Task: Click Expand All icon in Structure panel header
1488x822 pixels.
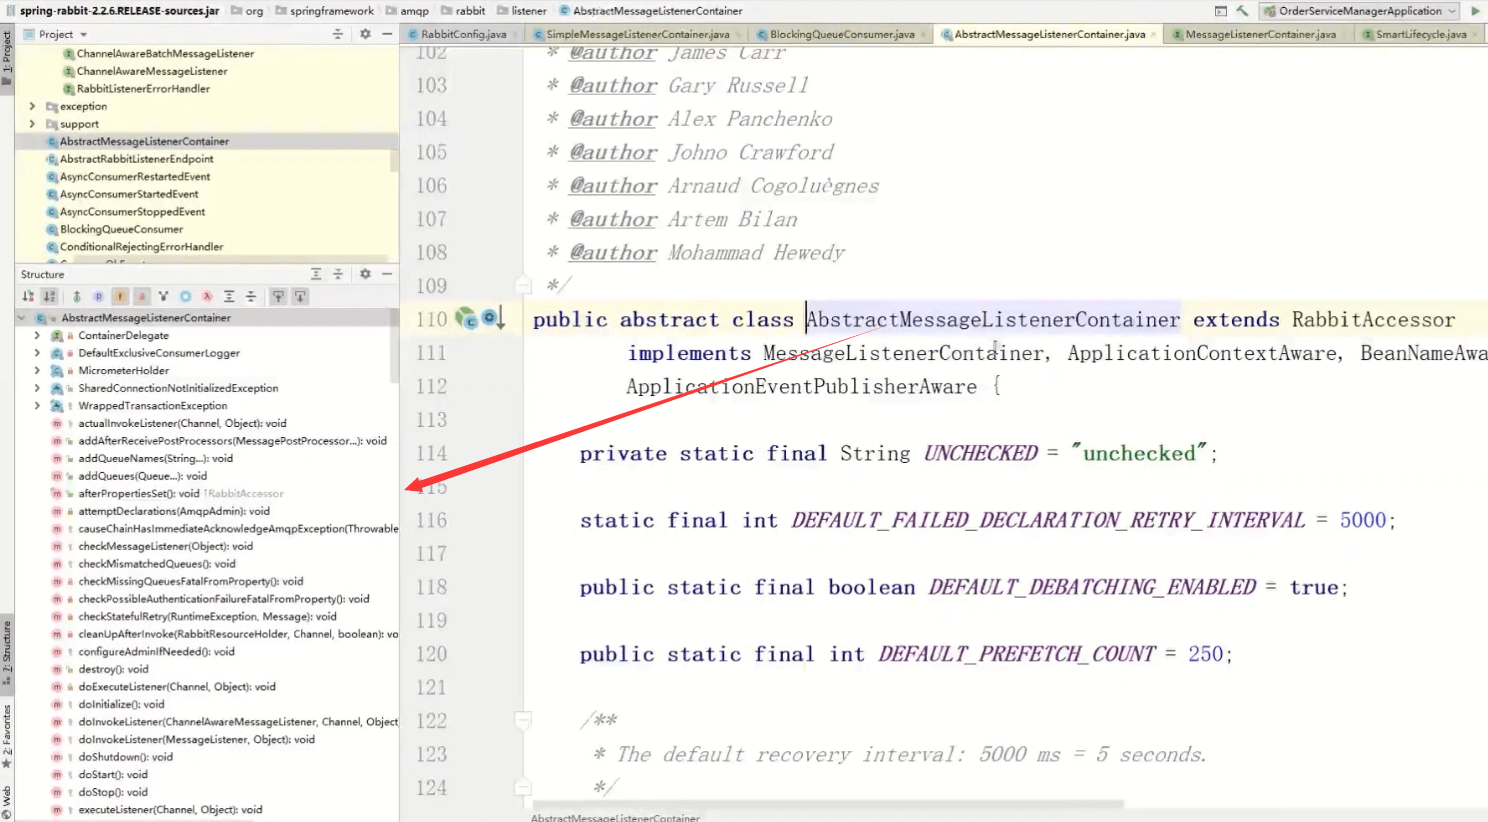Action: (316, 274)
